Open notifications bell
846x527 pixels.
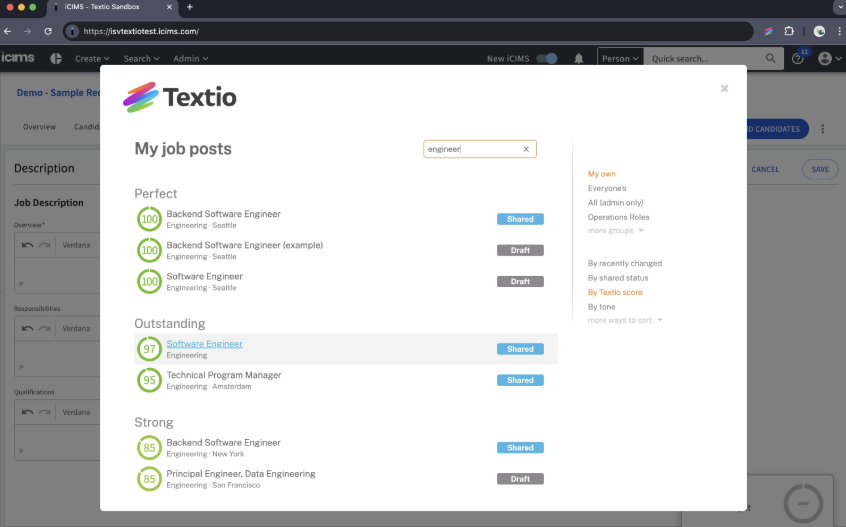(x=578, y=59)
